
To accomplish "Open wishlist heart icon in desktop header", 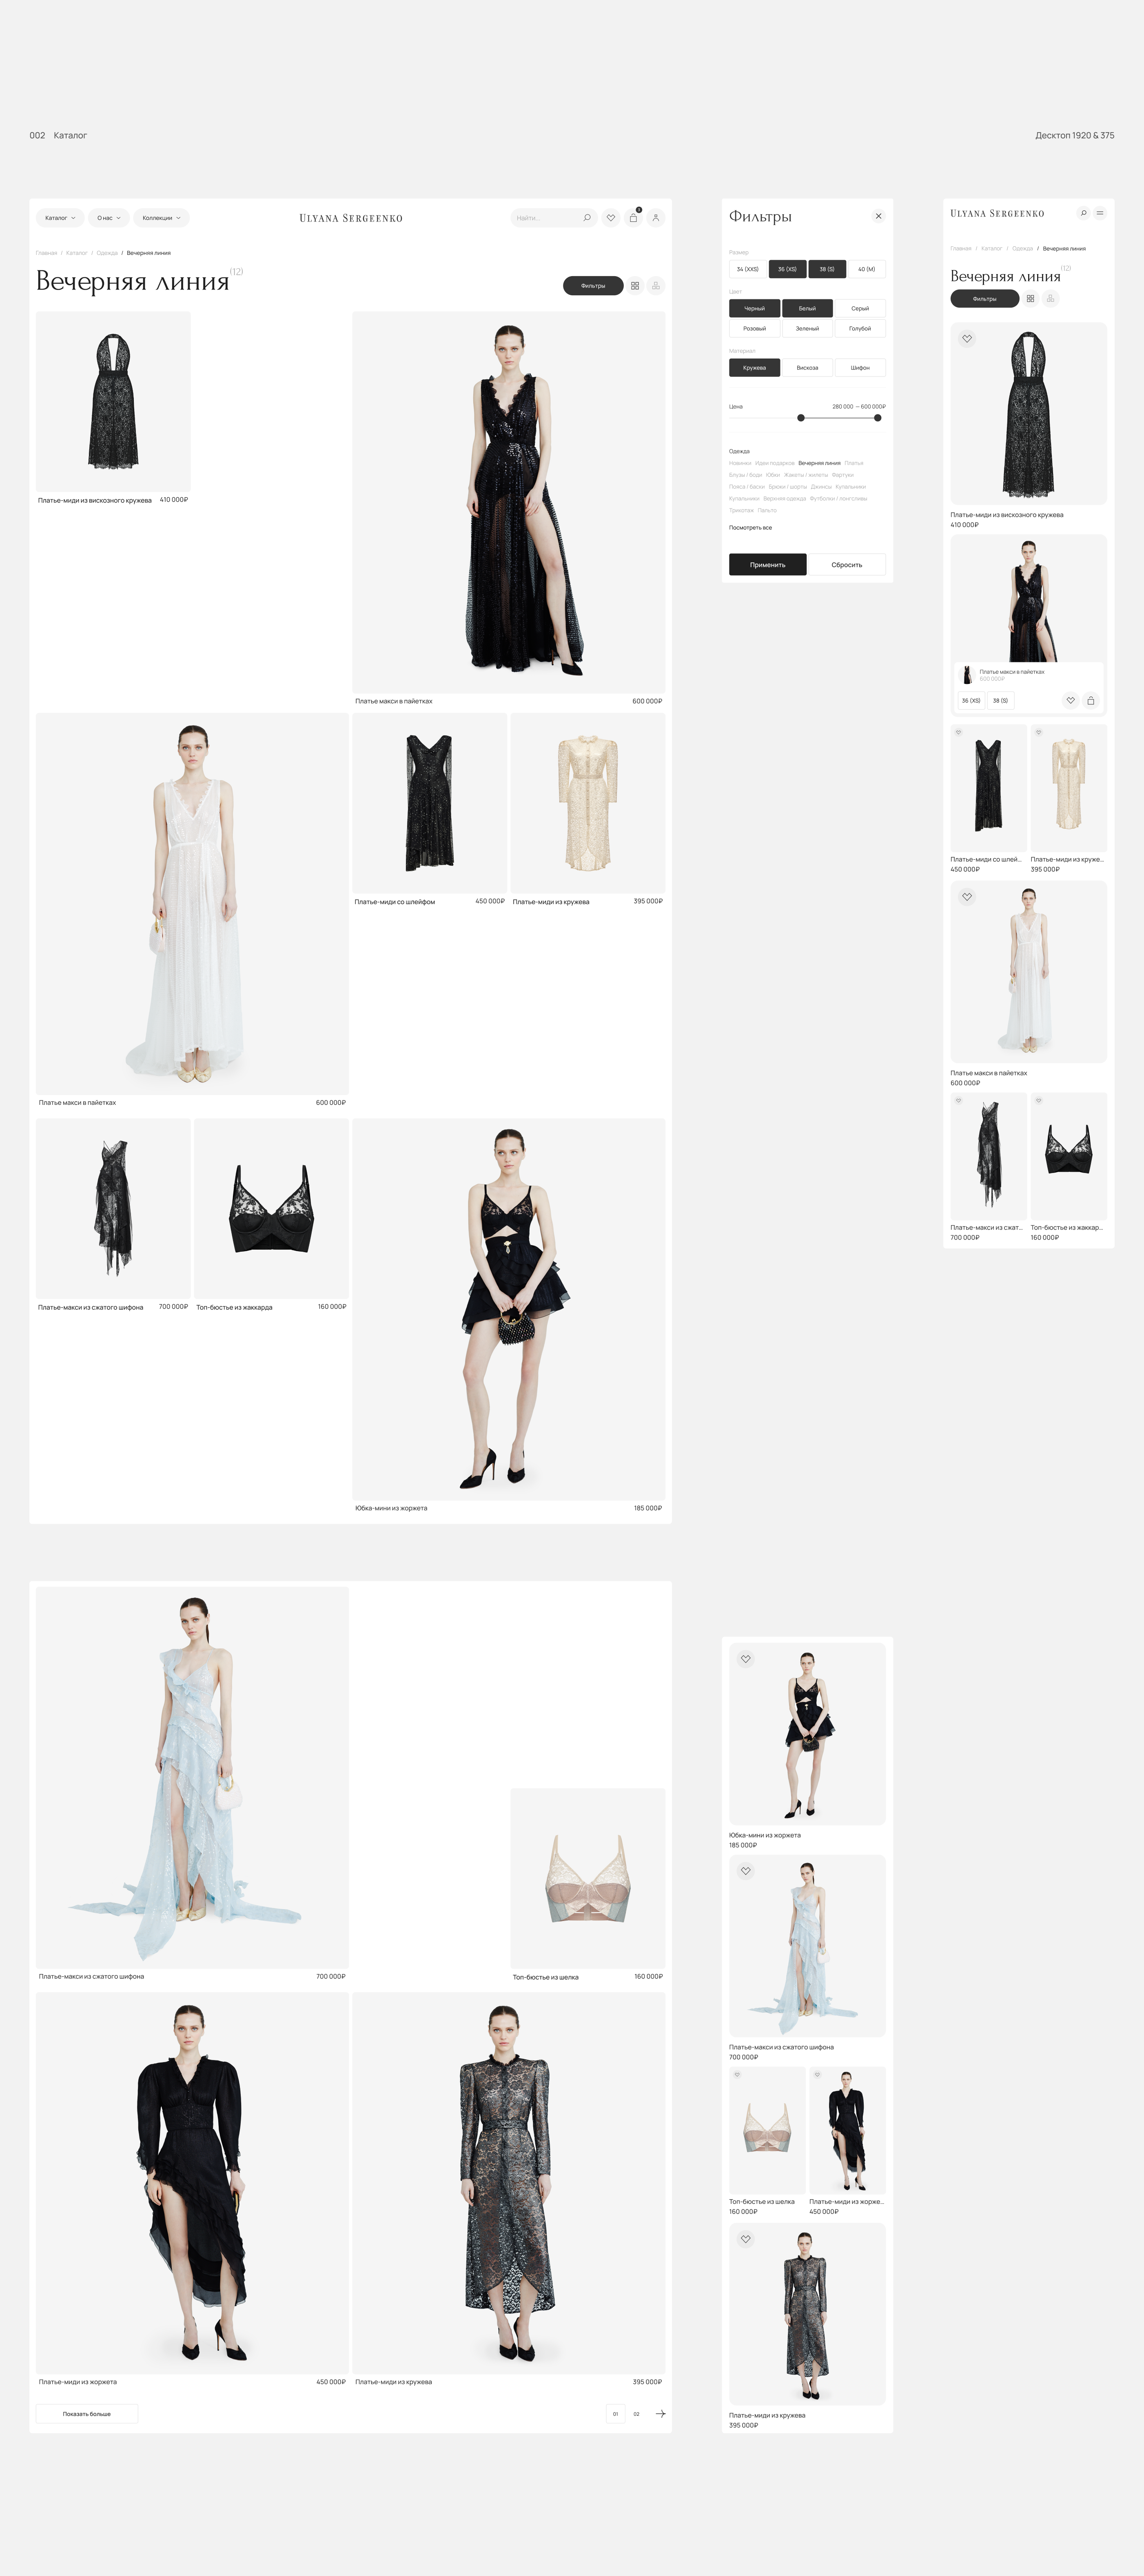I will [611, 218].
